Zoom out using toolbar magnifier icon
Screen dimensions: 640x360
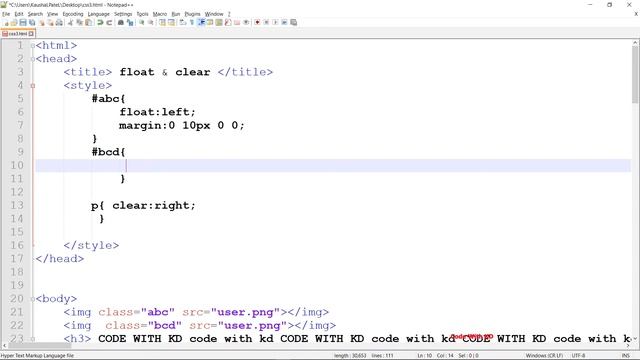tap(151, 22)
